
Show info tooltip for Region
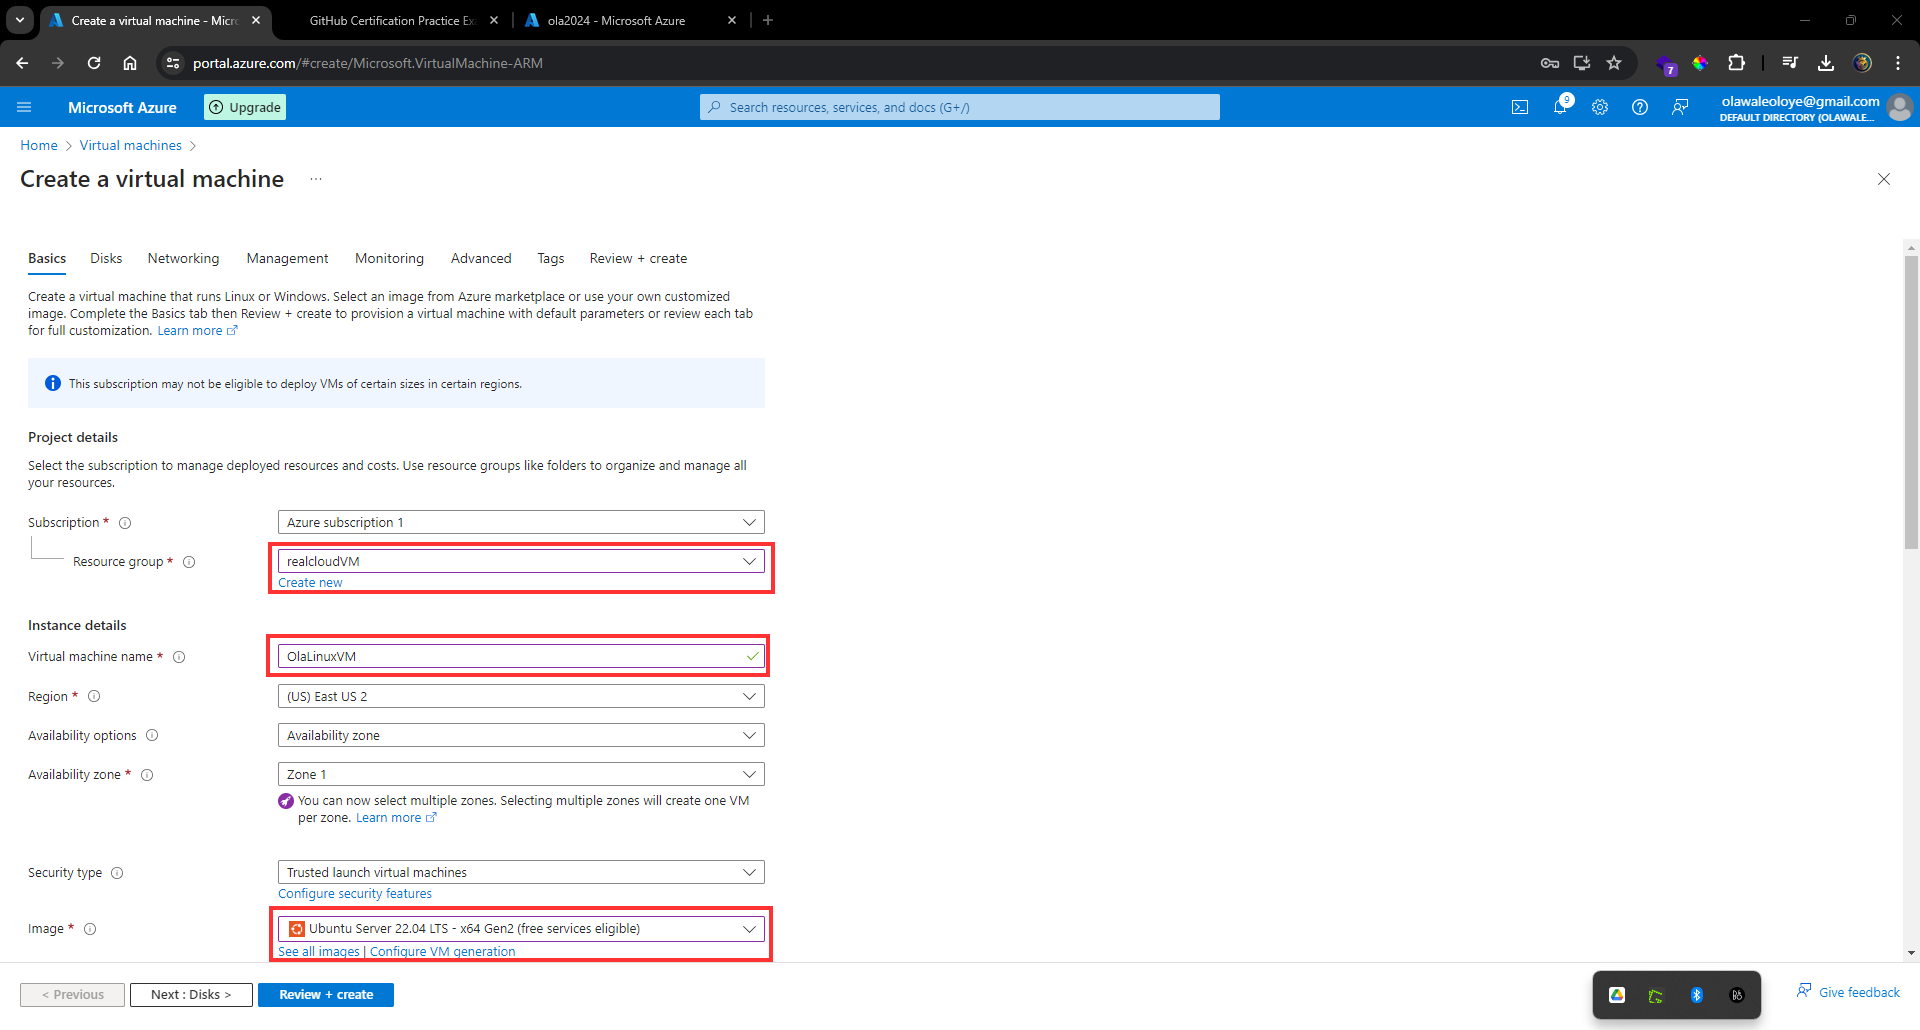tap(94, 696)
